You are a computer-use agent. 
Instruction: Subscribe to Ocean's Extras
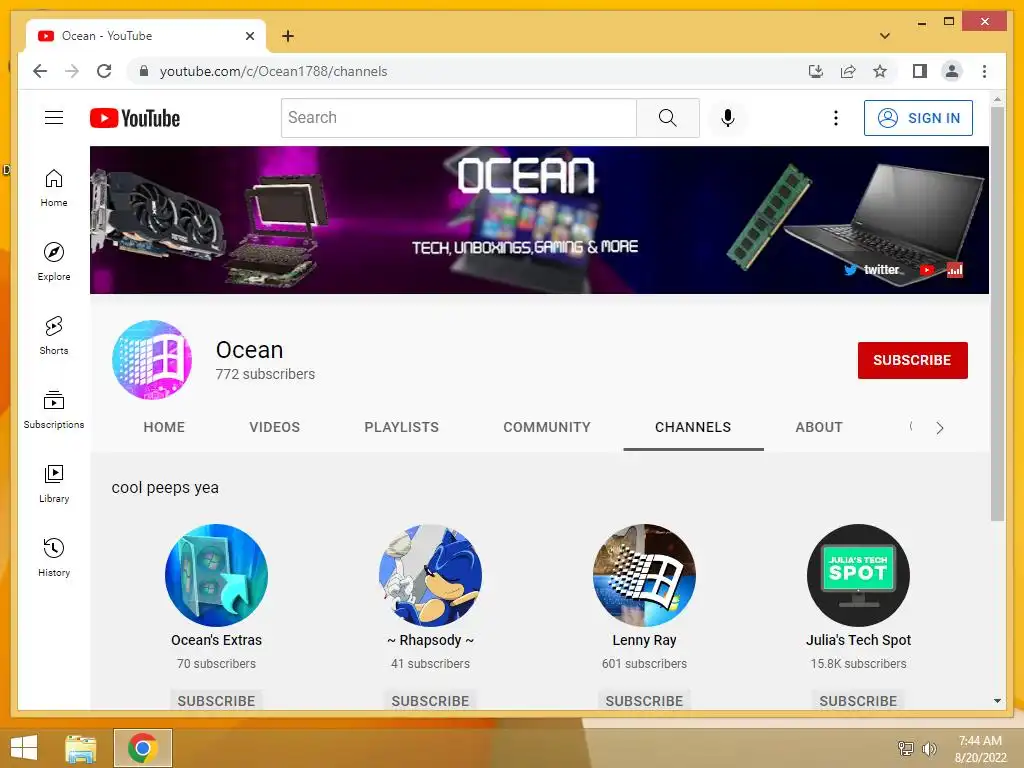216,700
